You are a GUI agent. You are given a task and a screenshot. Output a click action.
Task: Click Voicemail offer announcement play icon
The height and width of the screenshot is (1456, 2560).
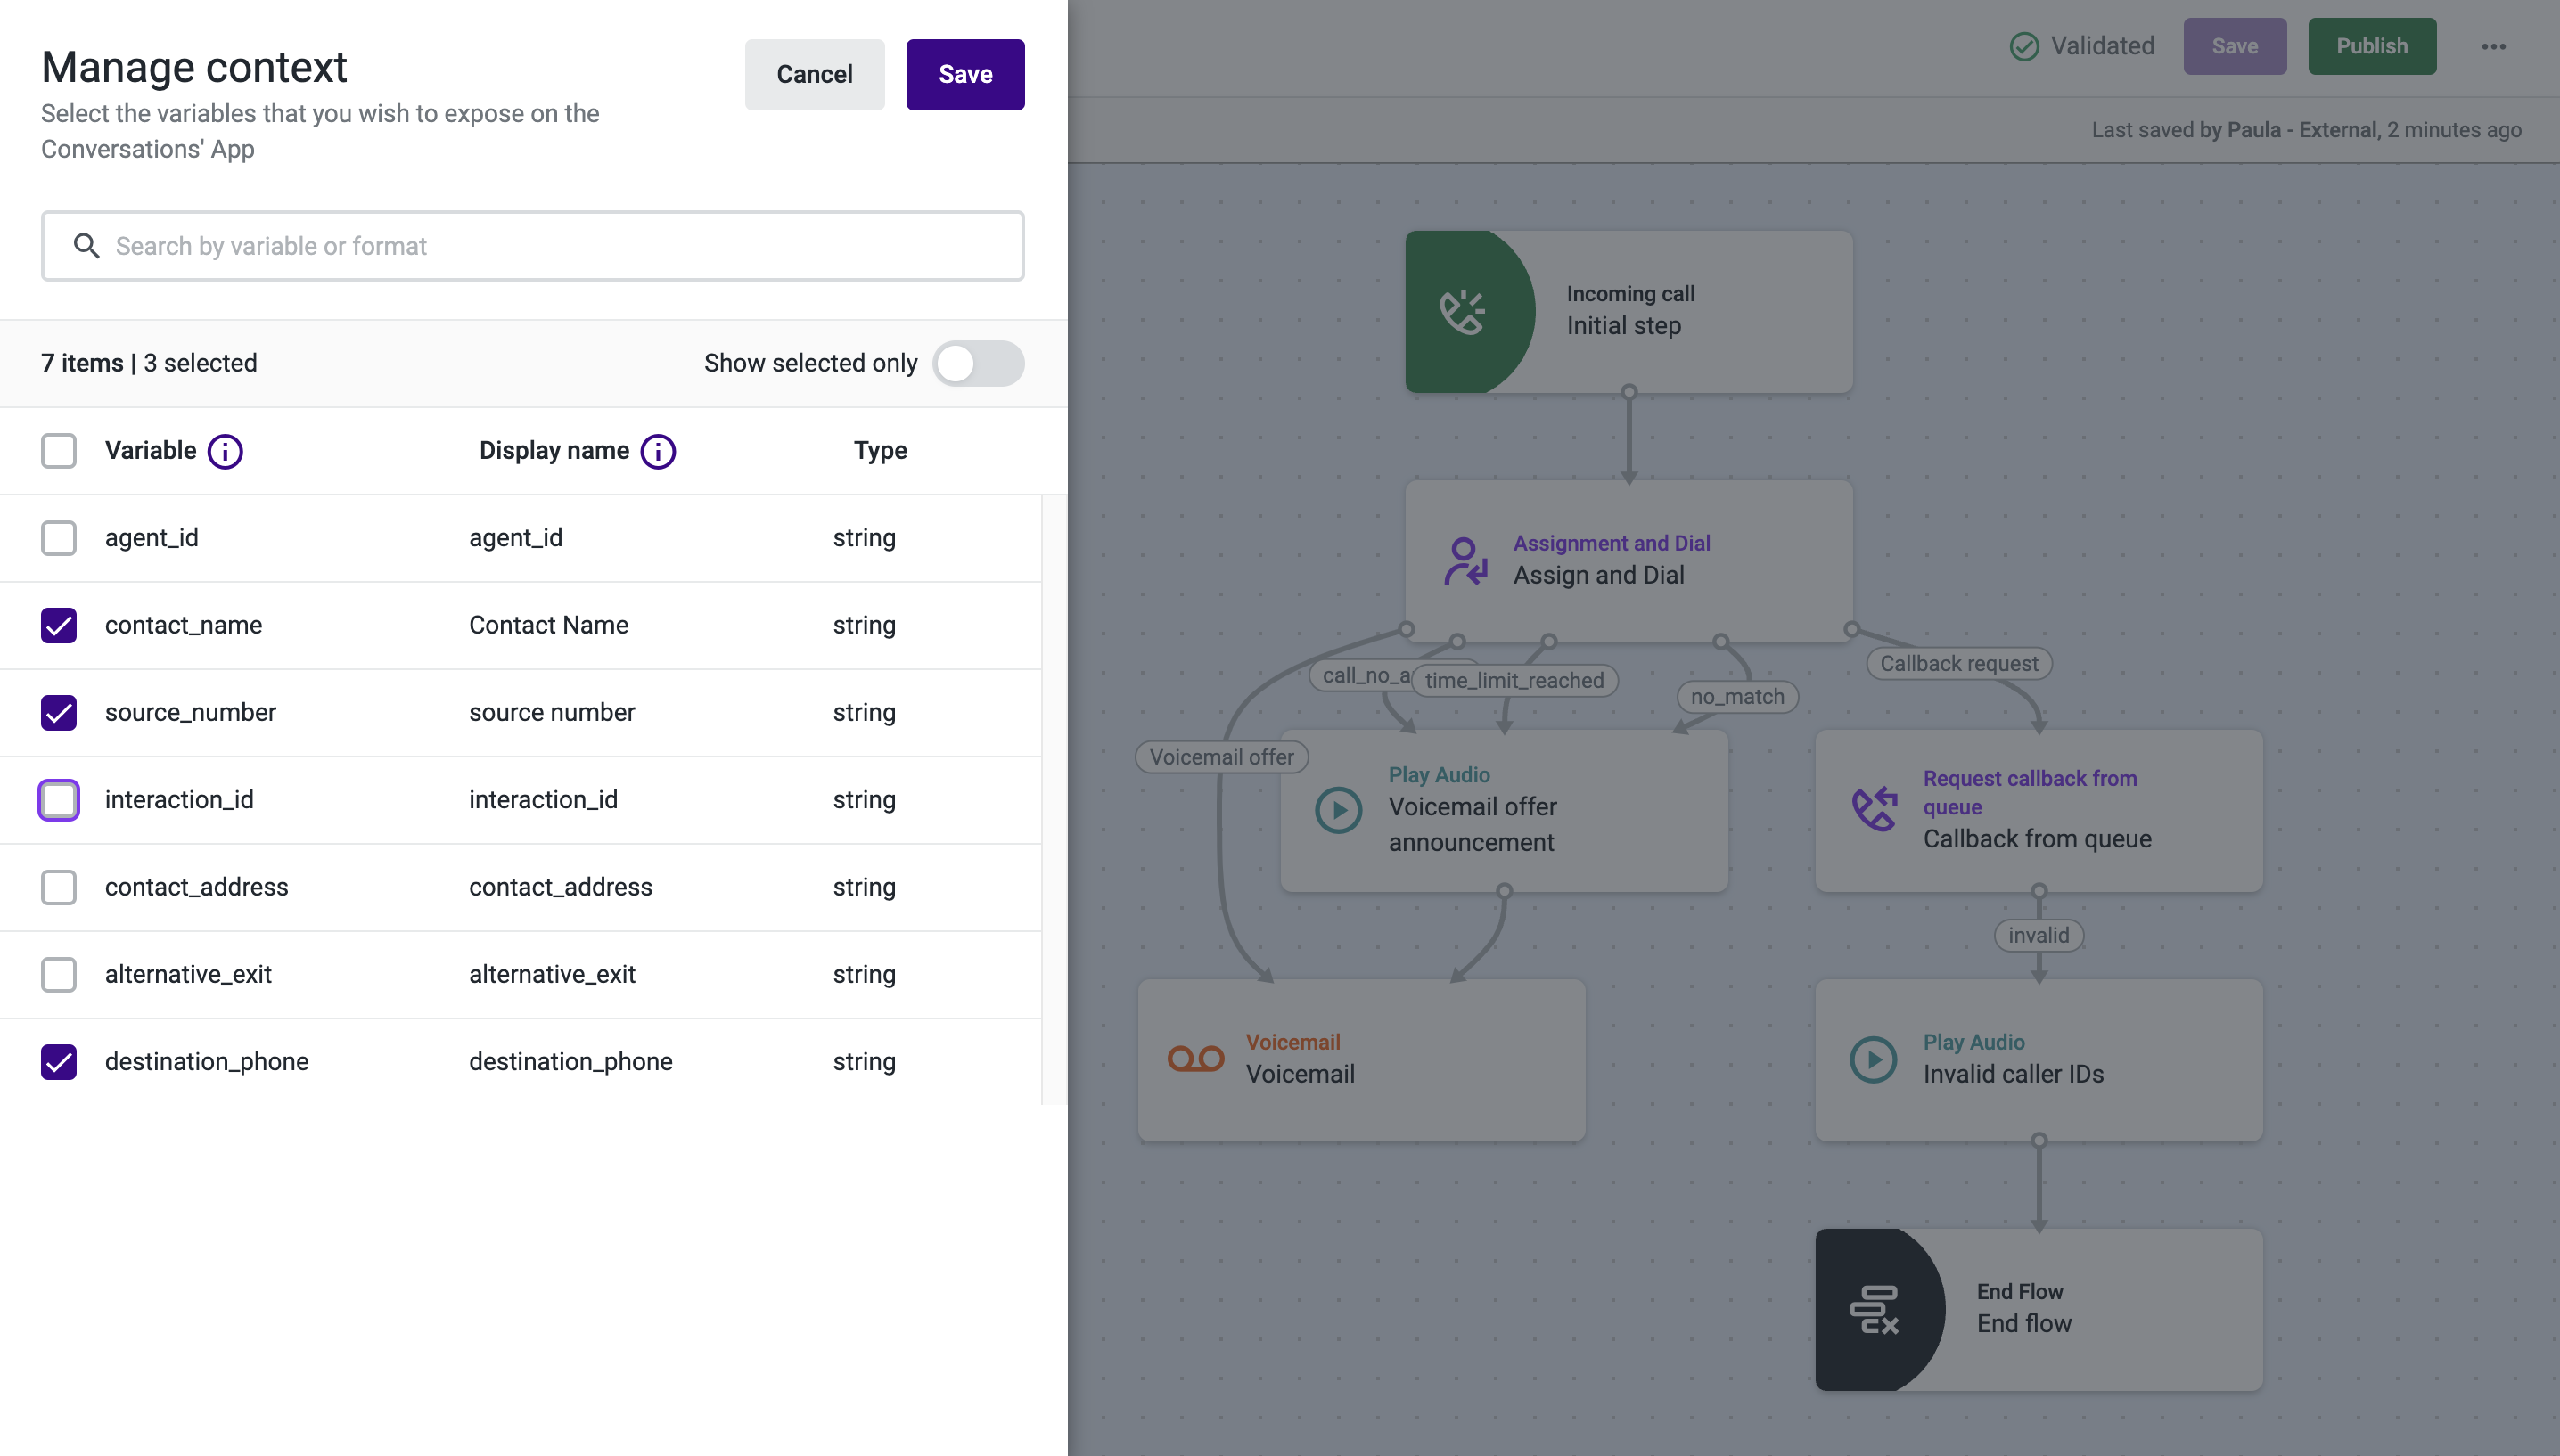[x=1338, y=809]
